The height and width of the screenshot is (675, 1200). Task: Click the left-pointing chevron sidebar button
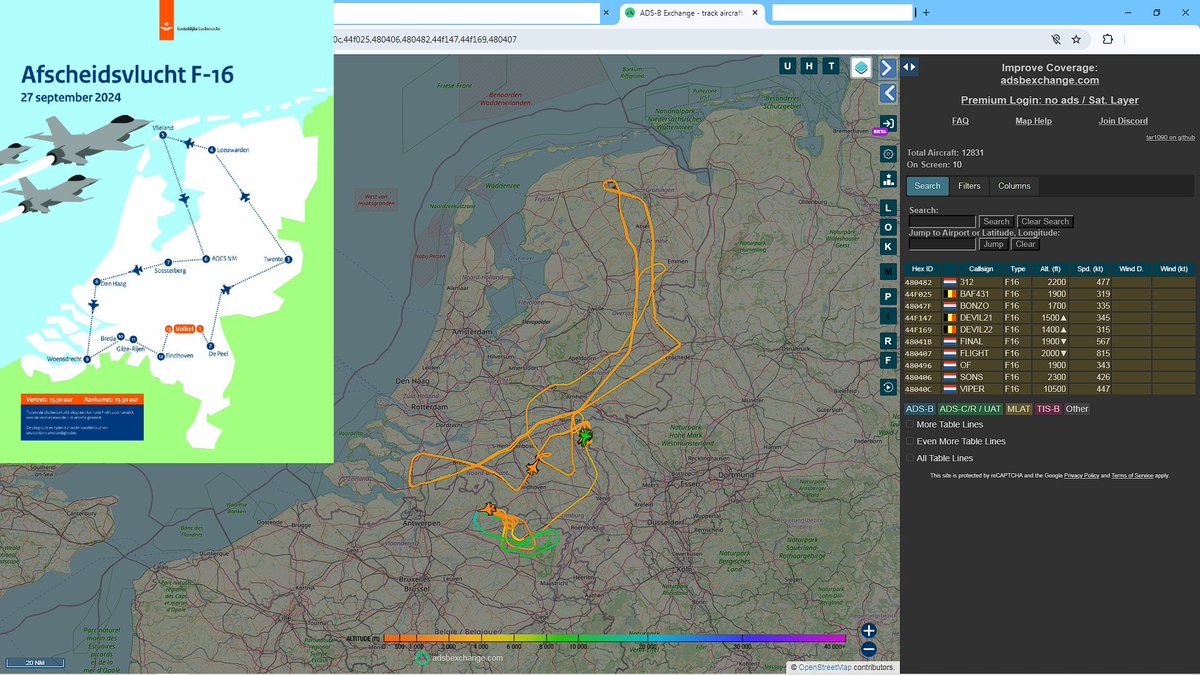[x=888, y=94]
